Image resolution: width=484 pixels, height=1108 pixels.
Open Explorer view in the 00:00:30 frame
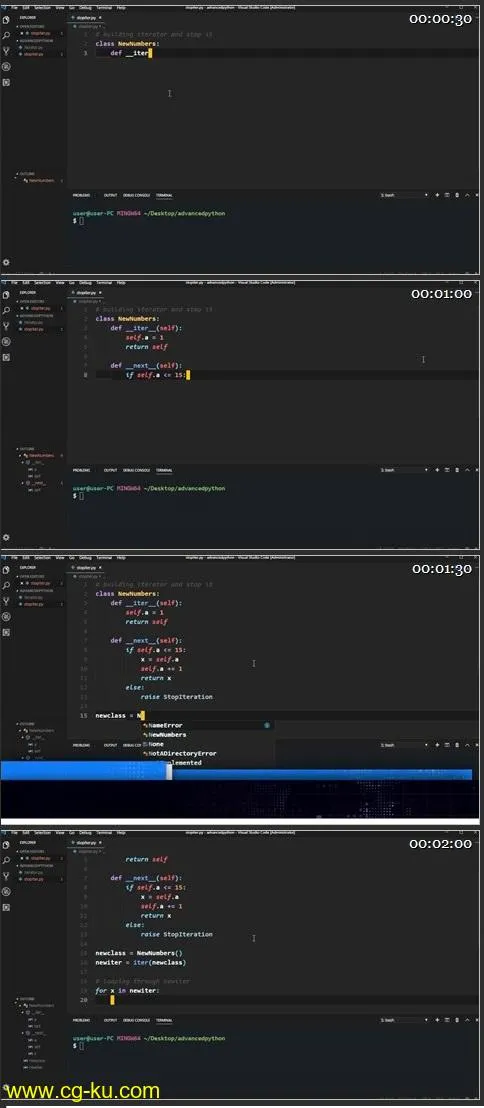pyautogui.click(x=6, y=20)
